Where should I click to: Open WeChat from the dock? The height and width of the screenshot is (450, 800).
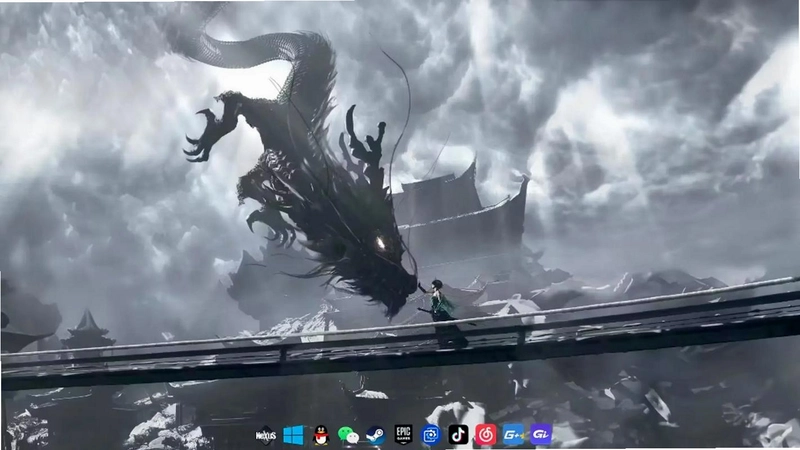click(x=348, y=435)
